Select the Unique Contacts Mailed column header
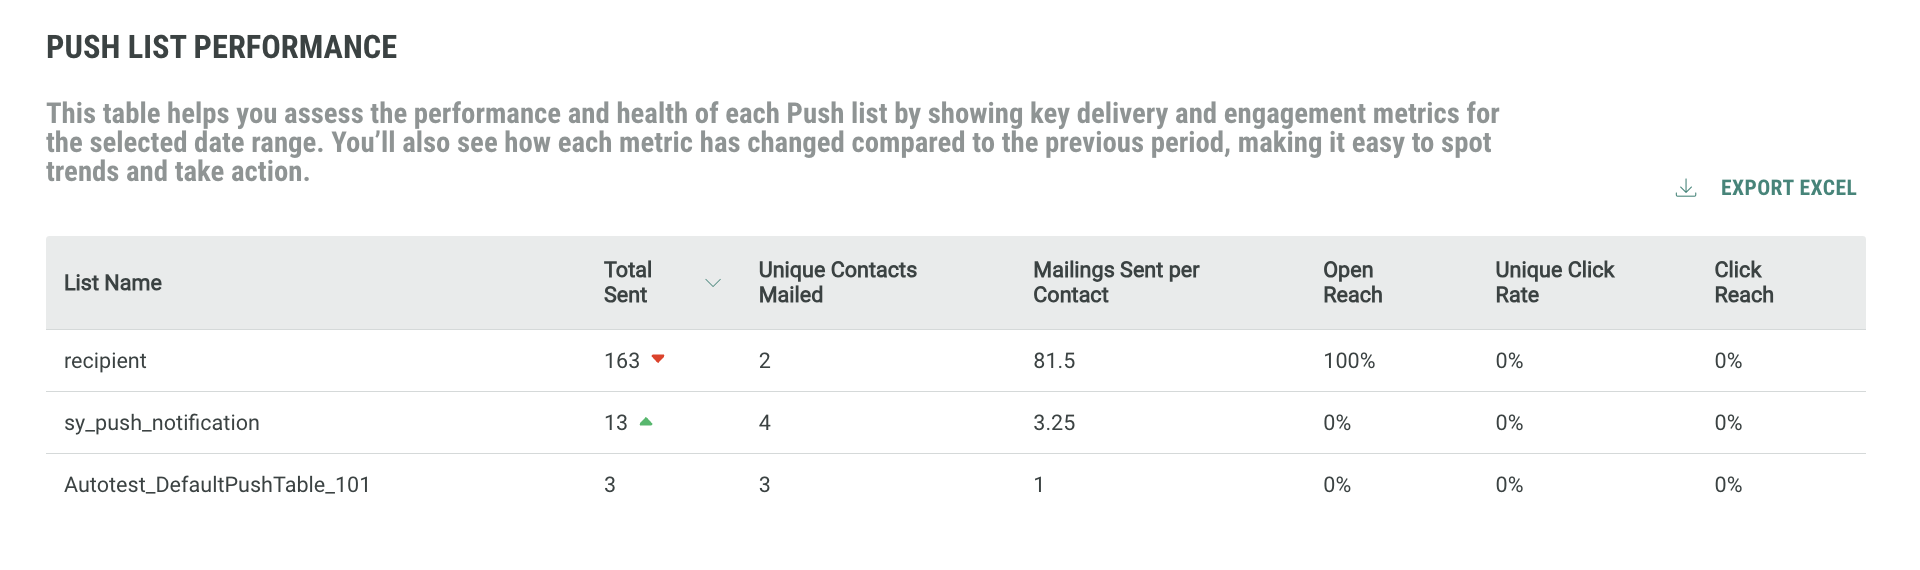The width and height of the screenshot is (1920, 570). [x=837, y=283]
